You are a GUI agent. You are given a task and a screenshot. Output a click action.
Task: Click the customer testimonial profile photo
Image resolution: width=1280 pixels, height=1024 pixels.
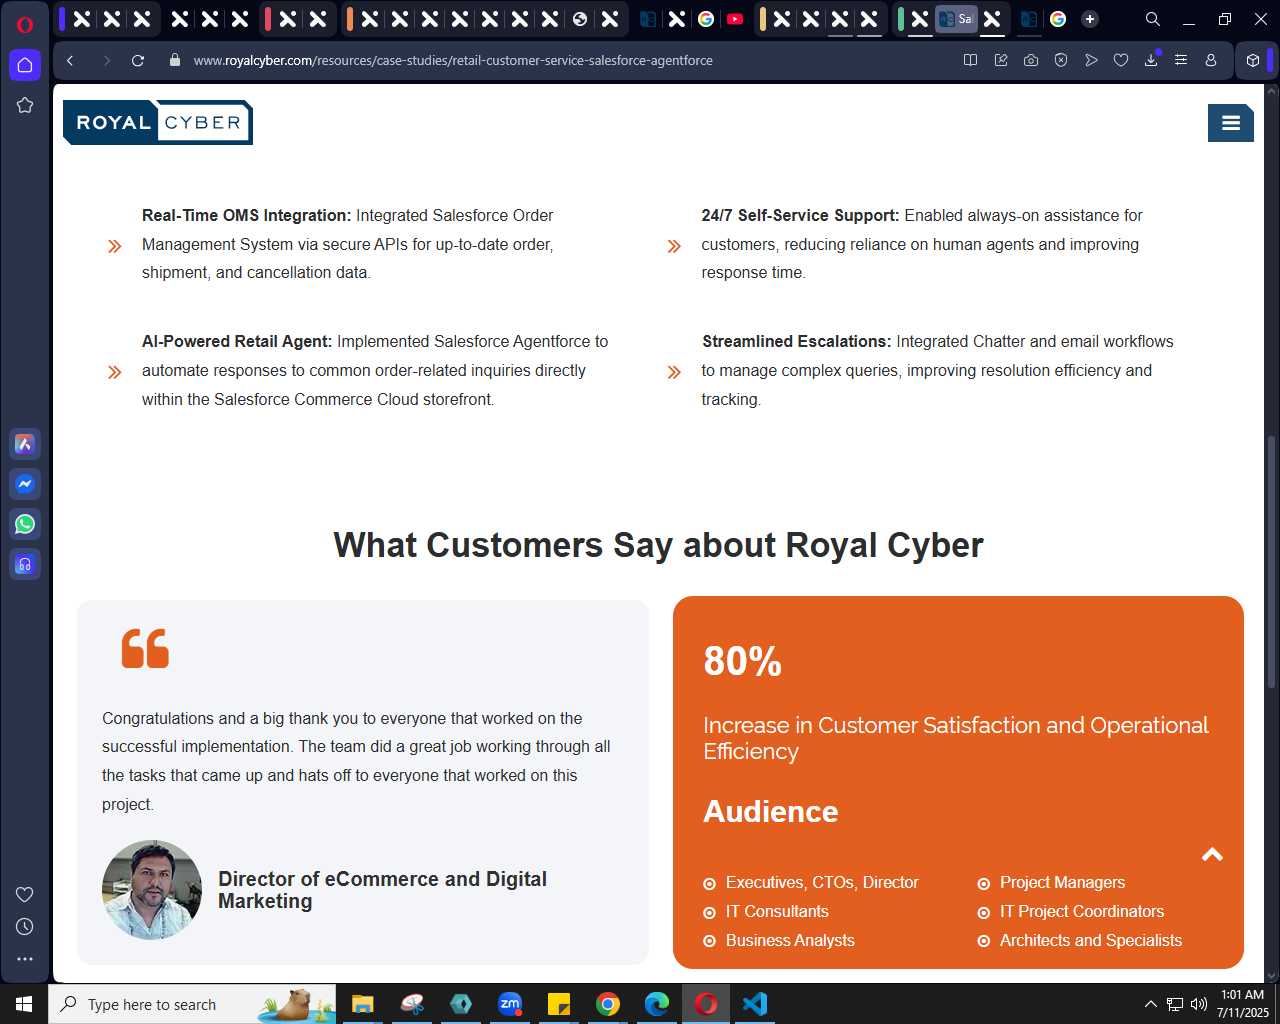click(x=152, y=890)
